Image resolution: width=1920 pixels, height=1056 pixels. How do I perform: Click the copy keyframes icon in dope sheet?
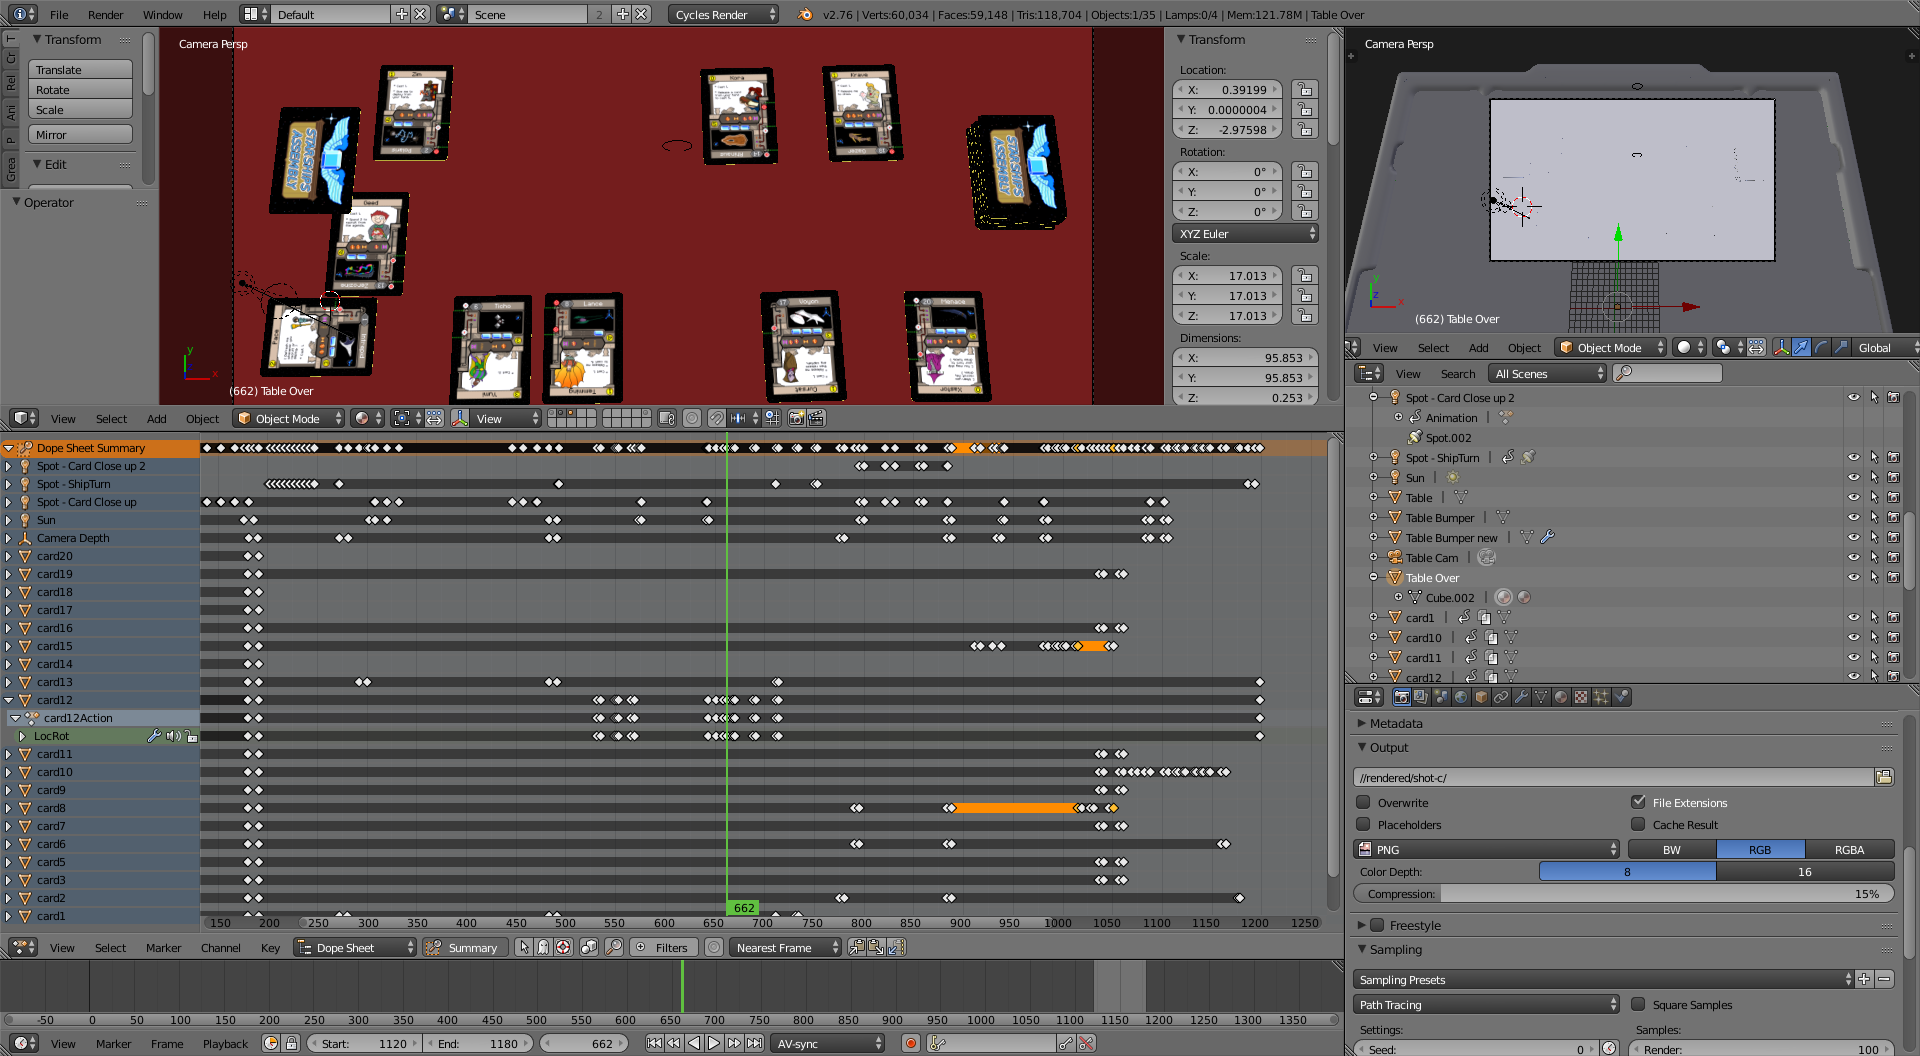tap(857, 947)
